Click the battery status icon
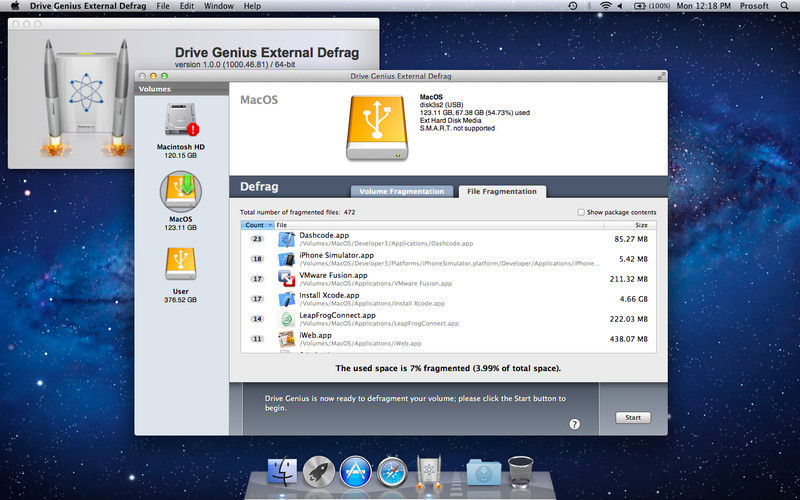The width and height of the screenshot is (800, 500). point(652,6)
